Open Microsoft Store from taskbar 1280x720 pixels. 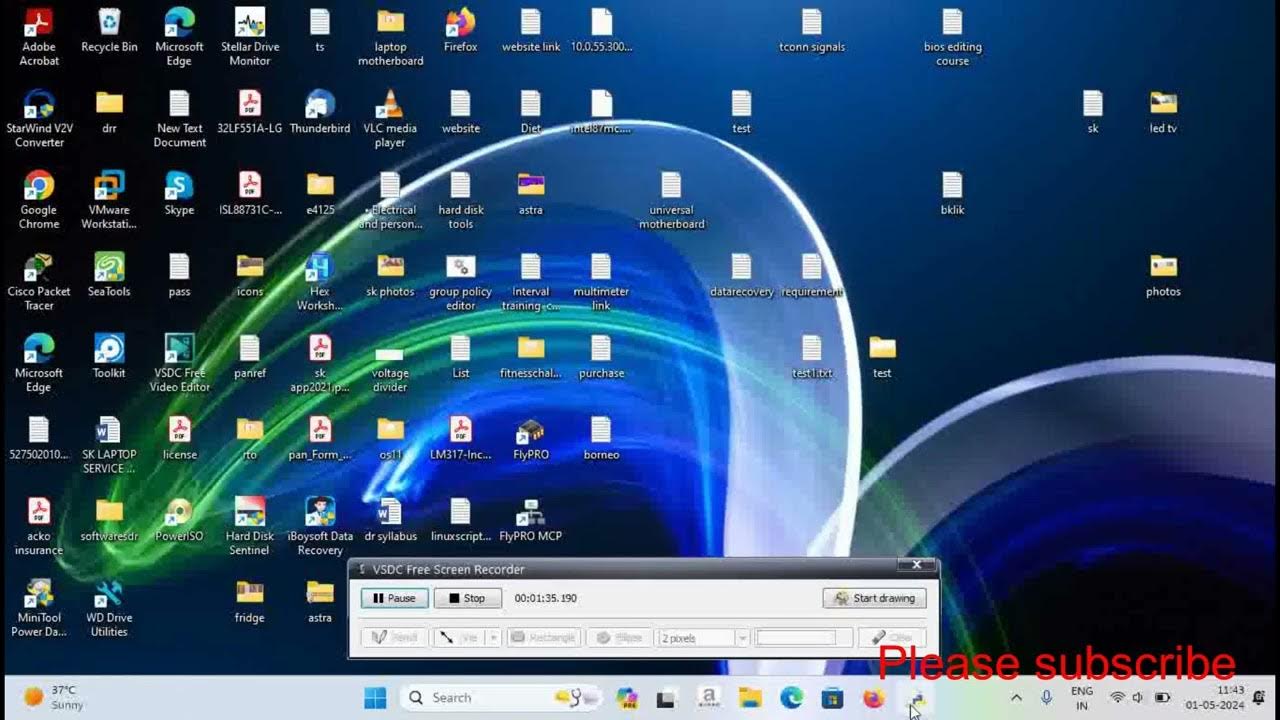coord(832,698)
